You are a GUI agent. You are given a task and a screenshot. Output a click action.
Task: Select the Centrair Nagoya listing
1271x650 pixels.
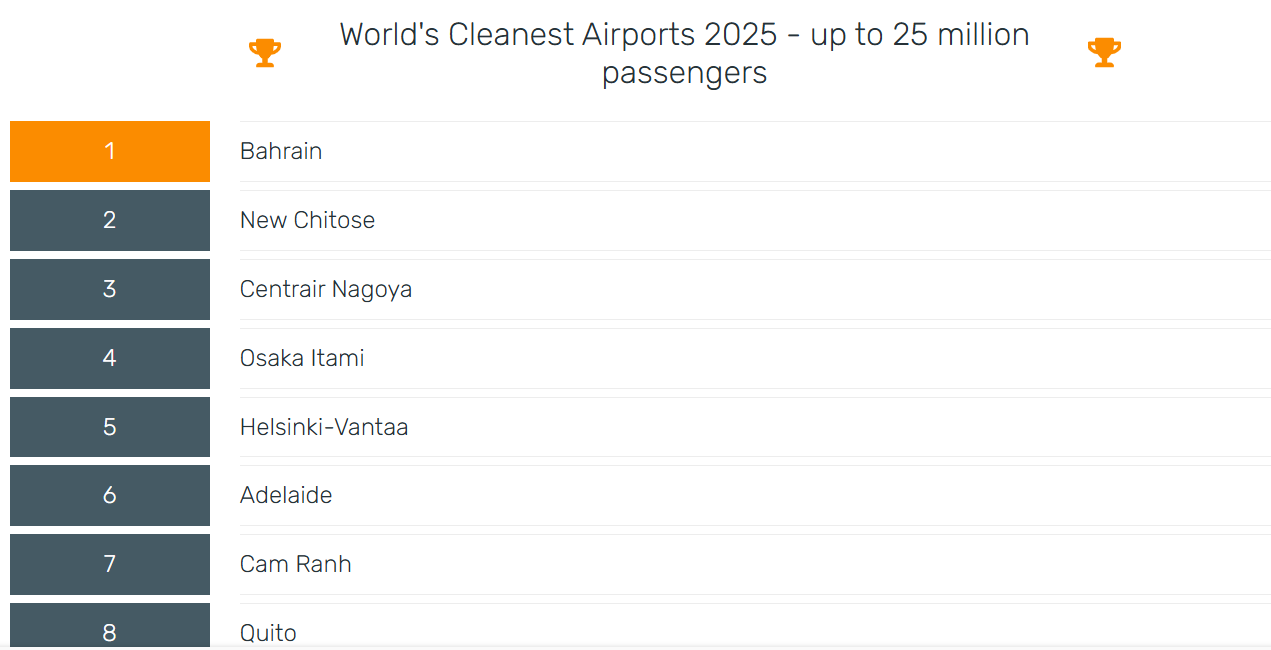click(x=326, y=289)
